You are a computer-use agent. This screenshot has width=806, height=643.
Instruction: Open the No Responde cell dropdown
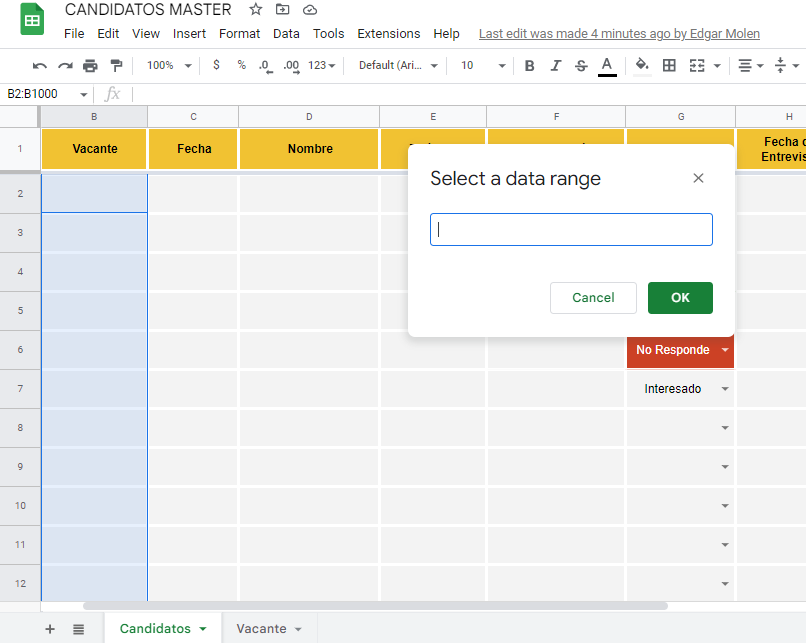(725, 350)
